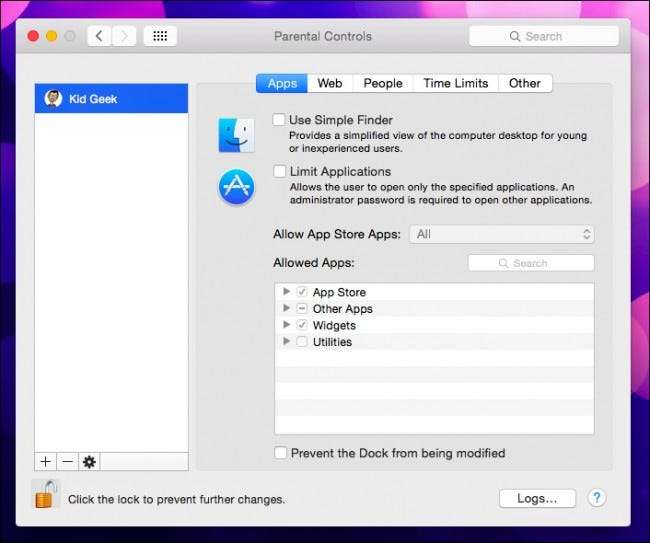
Task: Open the Time Limits tab
Action: click(456, 83)
